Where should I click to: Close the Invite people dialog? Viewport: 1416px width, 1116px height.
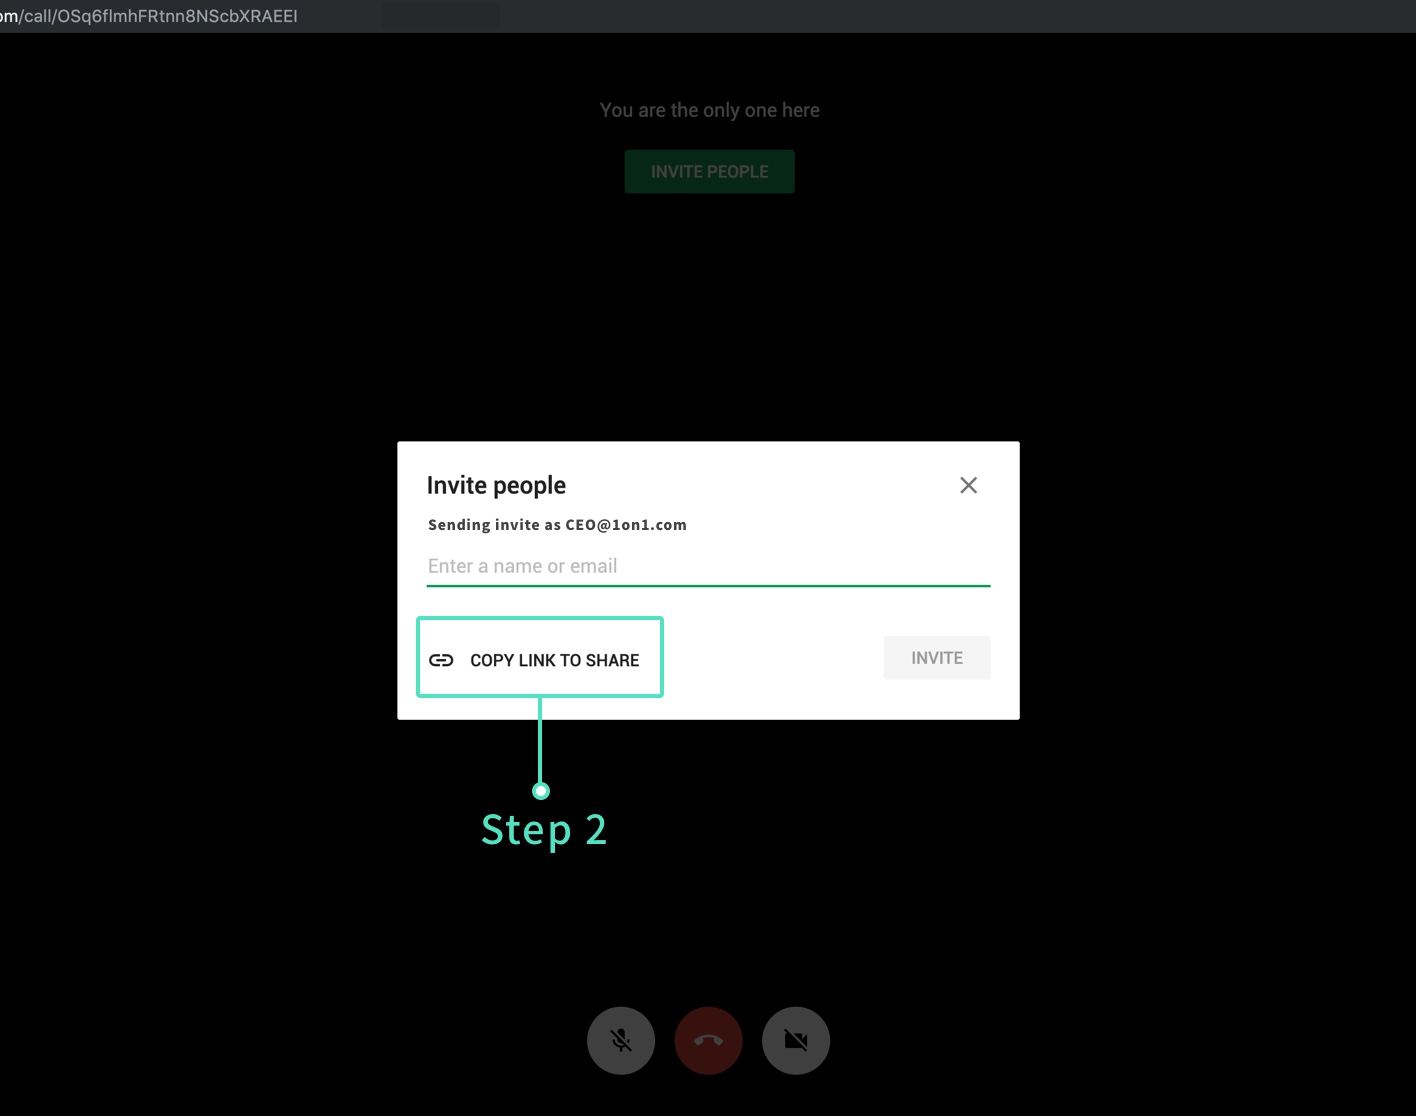(x=968, y=485)
